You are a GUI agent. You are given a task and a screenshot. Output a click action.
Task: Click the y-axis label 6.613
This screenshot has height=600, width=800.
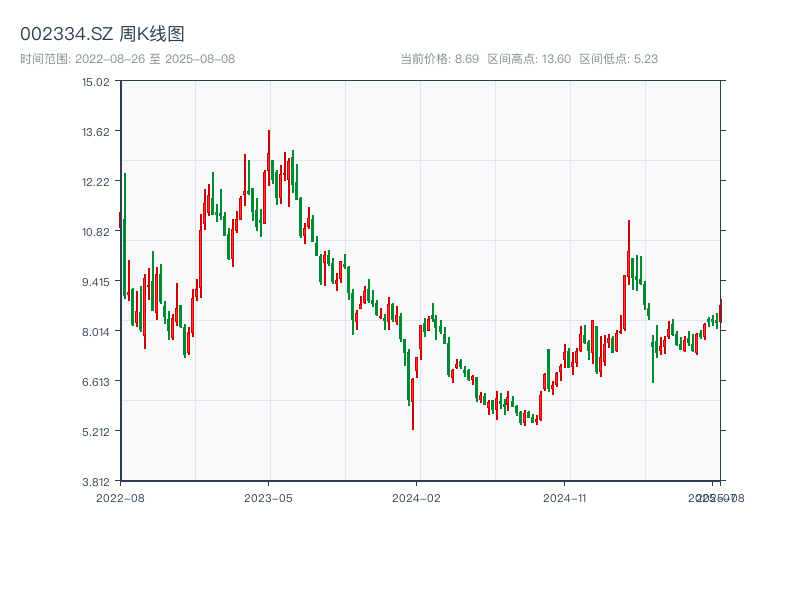[95, 382]
